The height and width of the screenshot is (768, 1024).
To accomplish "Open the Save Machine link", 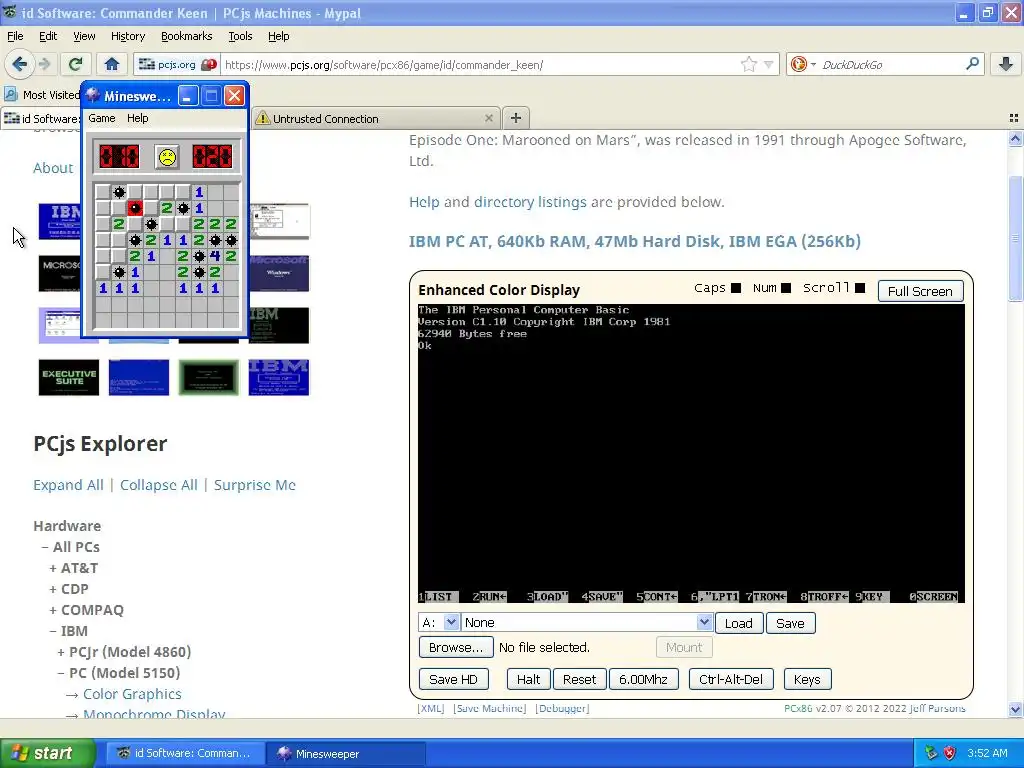I will [x=490, y=709].
